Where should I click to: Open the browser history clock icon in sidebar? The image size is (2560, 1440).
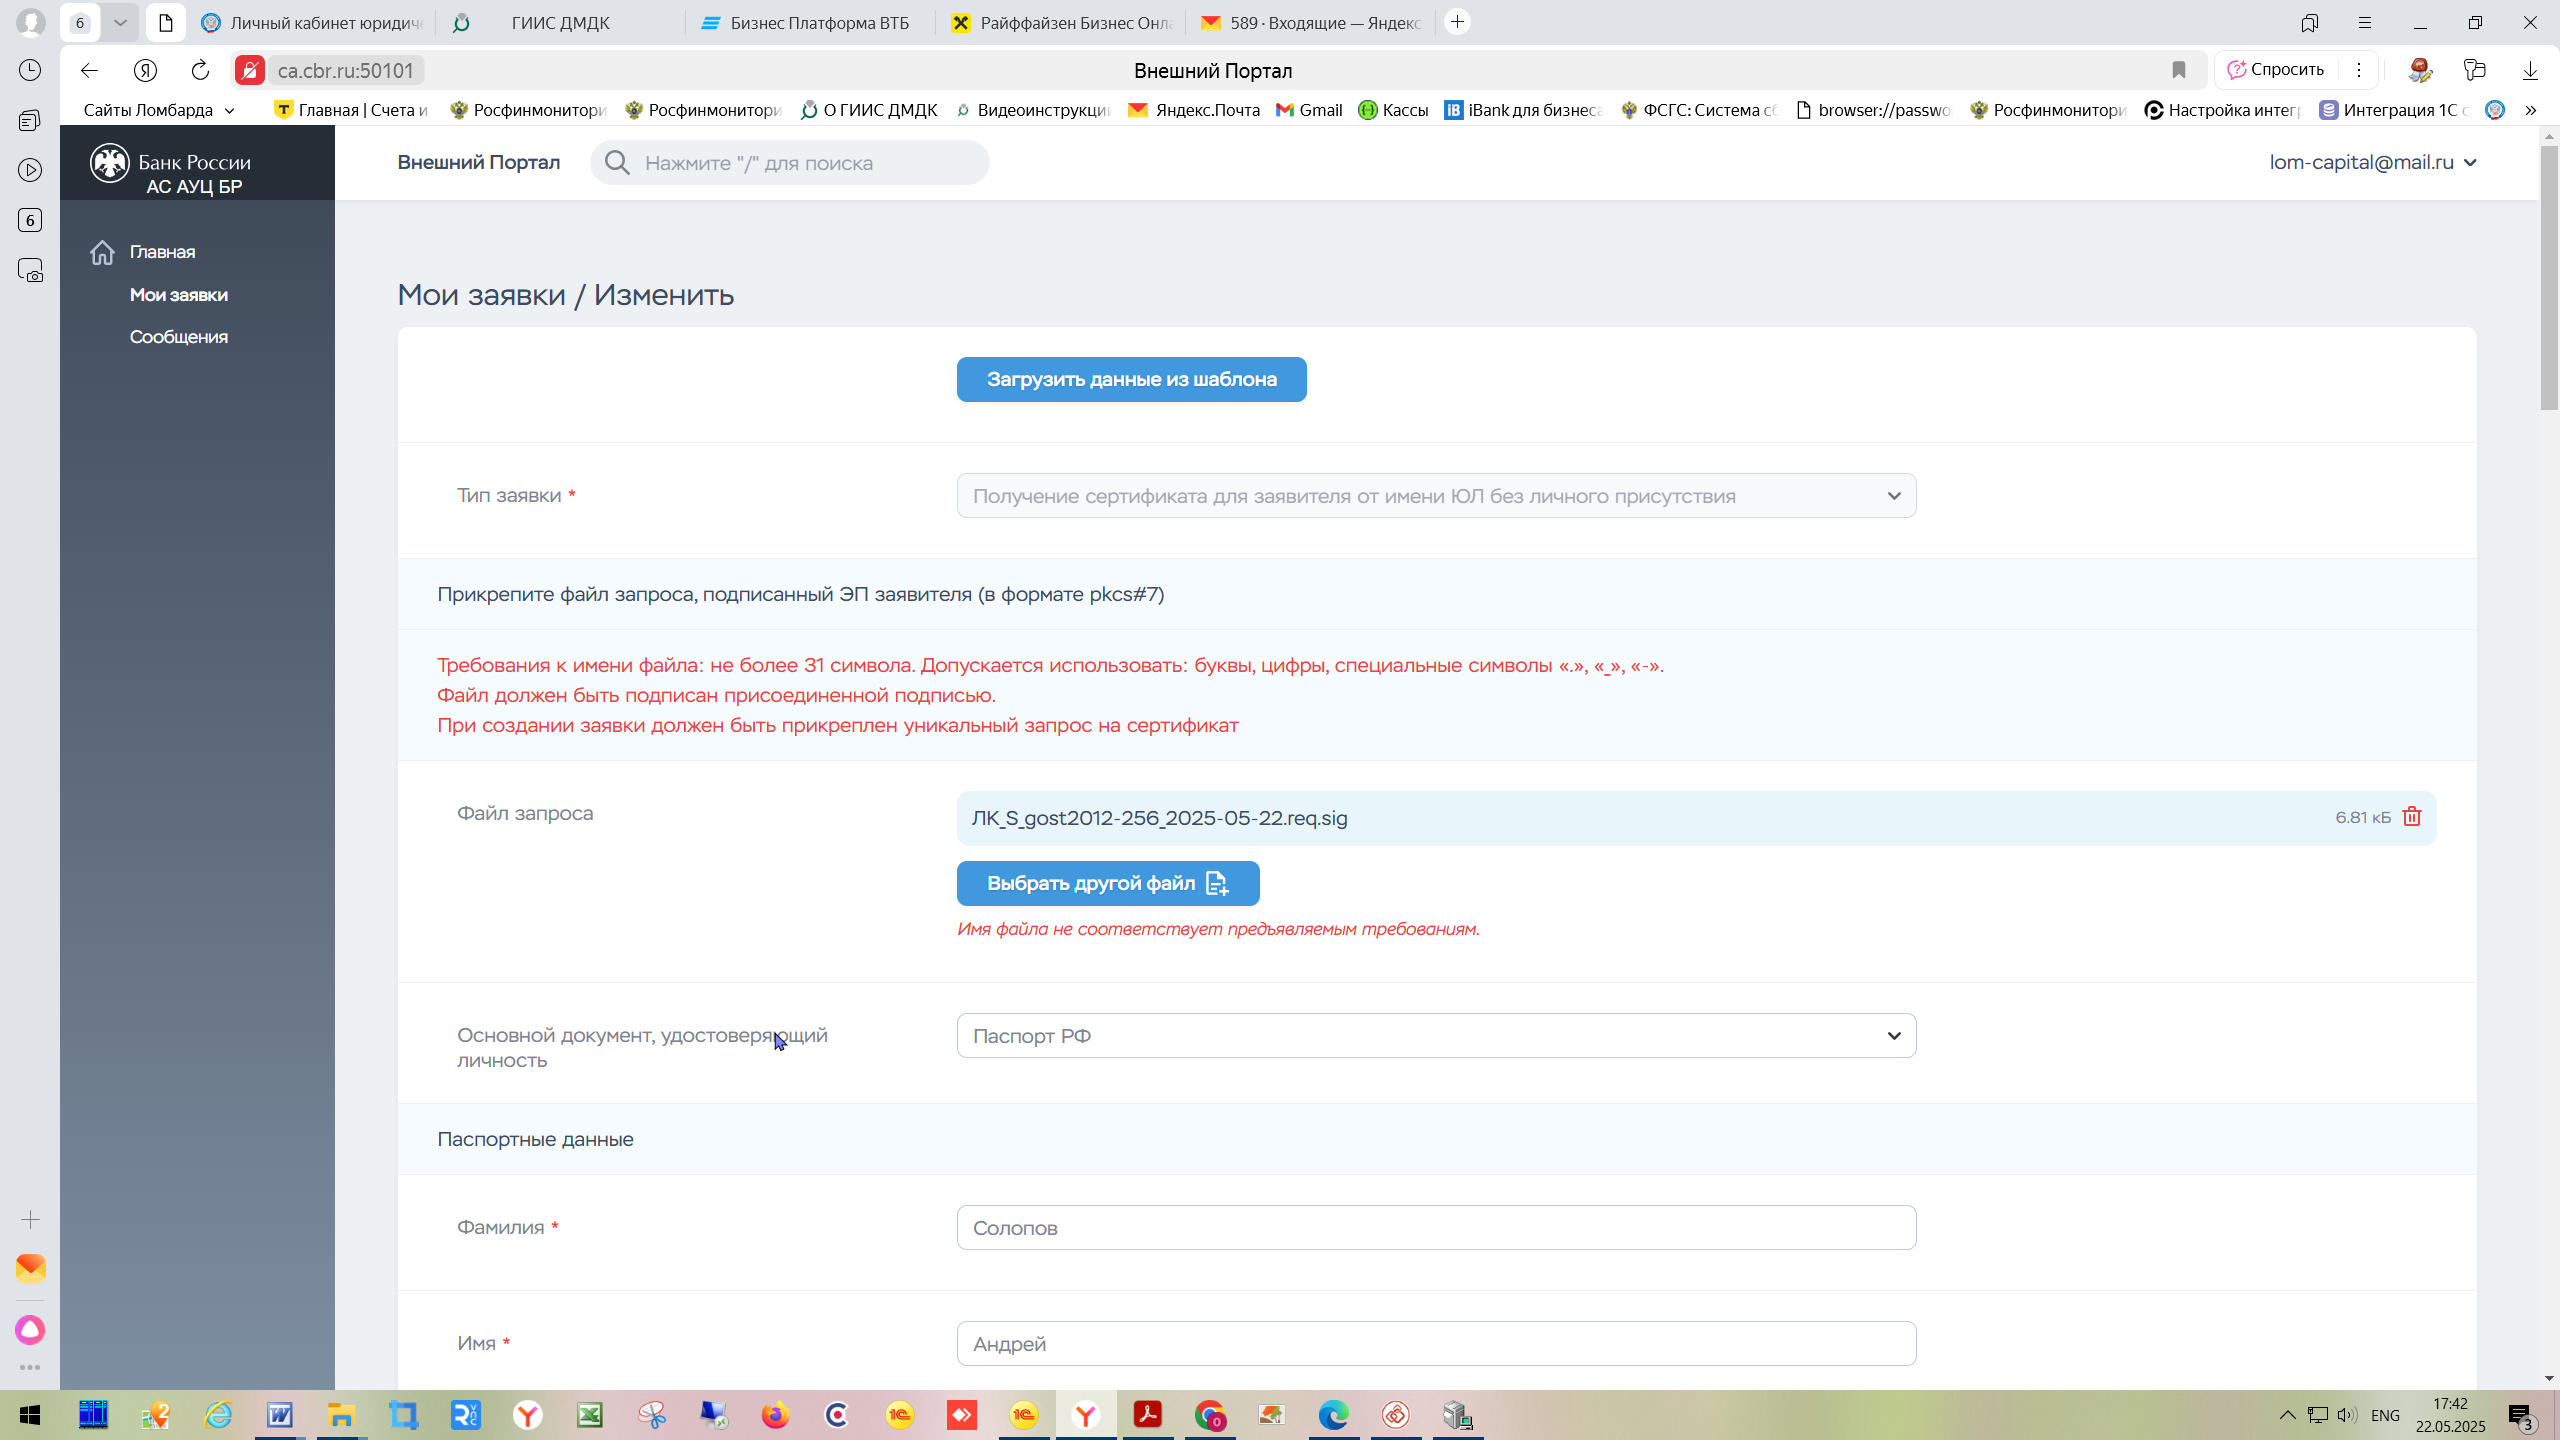pos(30,70)
